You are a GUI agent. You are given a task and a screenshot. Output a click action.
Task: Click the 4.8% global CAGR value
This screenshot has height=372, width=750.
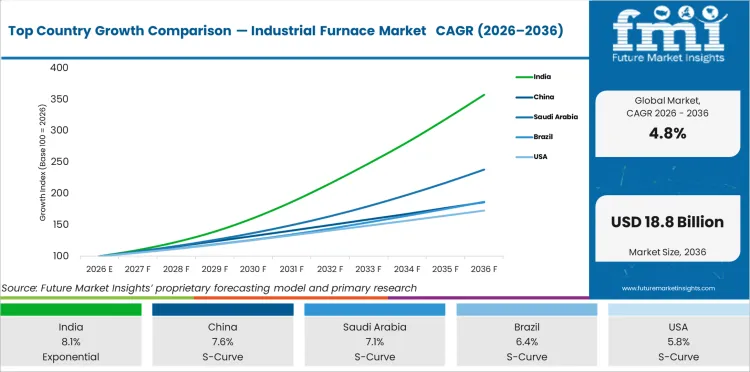coord(667,133)
